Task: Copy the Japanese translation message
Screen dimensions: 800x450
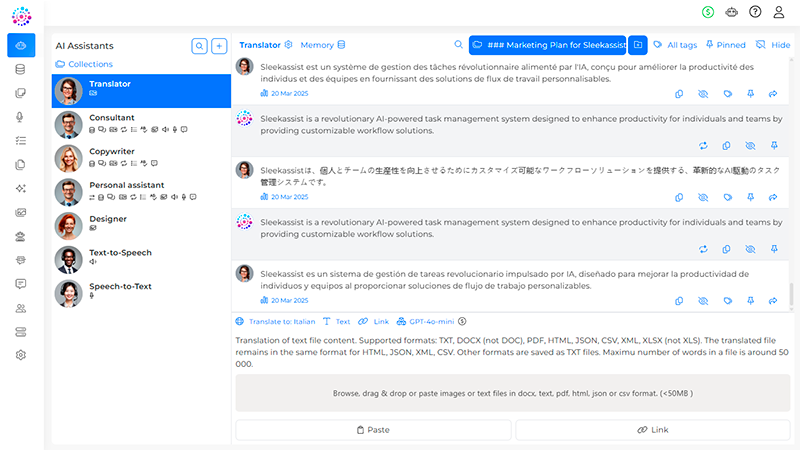Action: click(x=679, y=197)
